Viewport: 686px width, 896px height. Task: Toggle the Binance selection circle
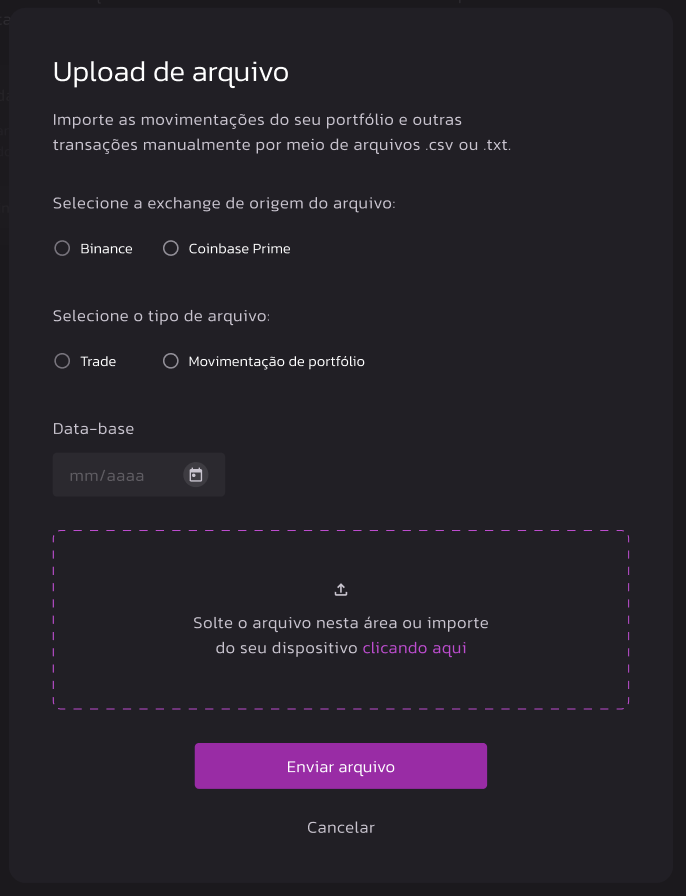point(62,248)
